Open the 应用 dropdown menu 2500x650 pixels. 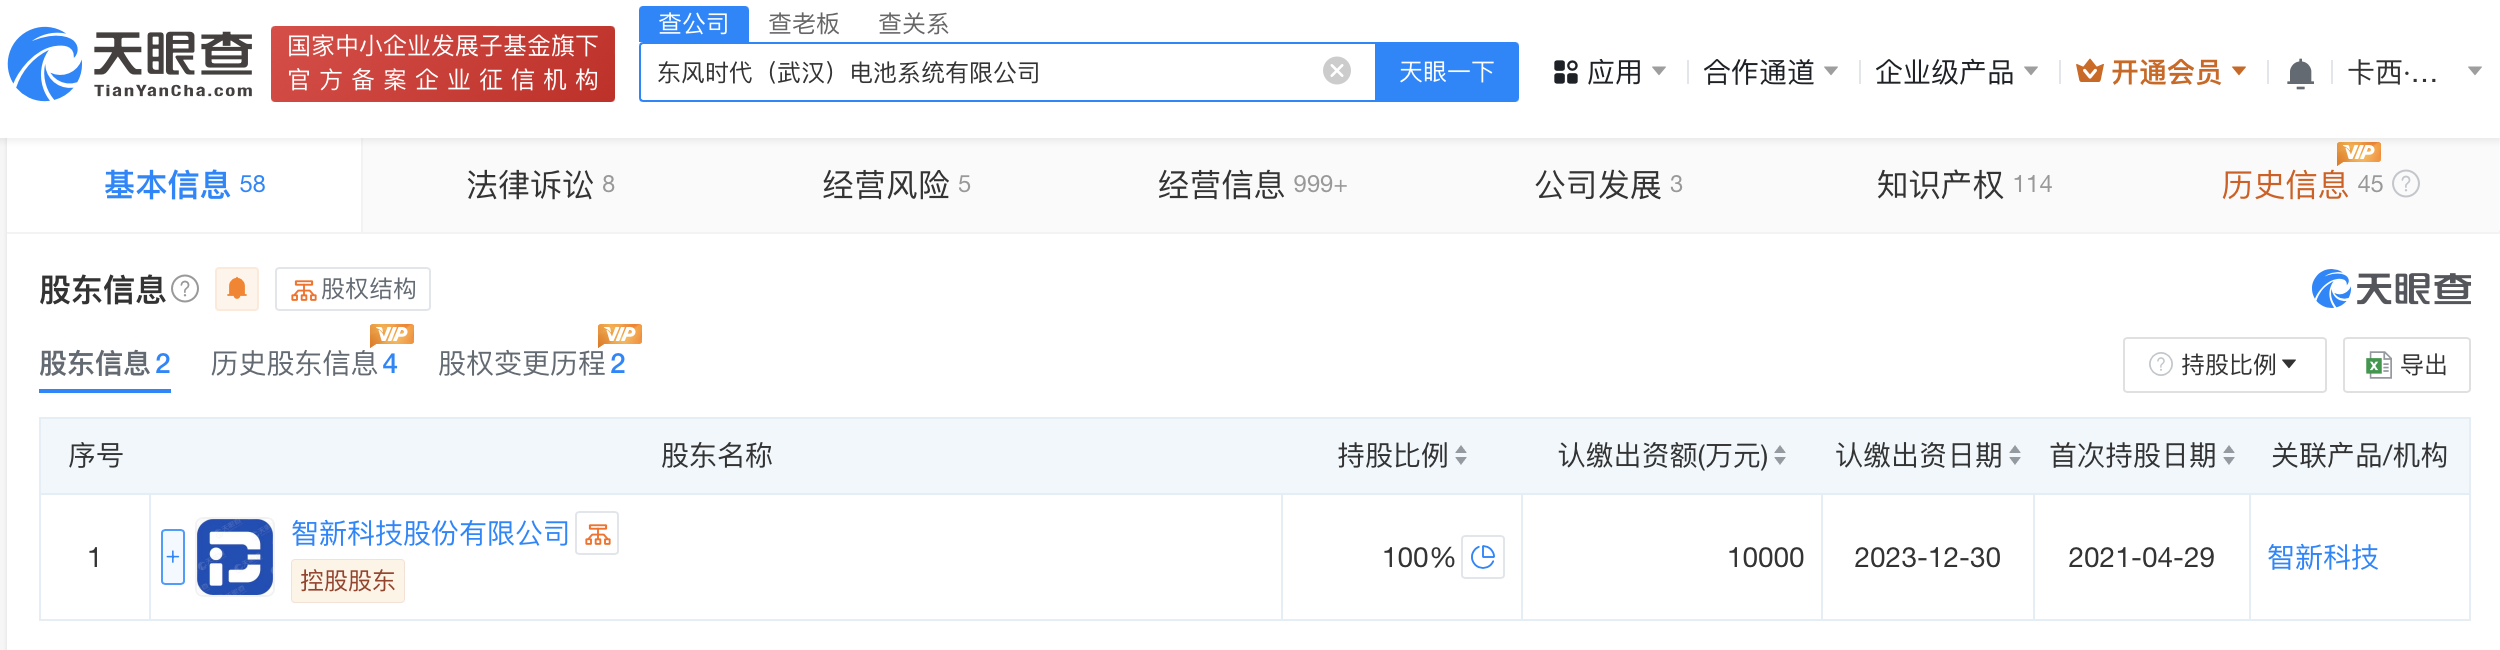click(1610, 72)
